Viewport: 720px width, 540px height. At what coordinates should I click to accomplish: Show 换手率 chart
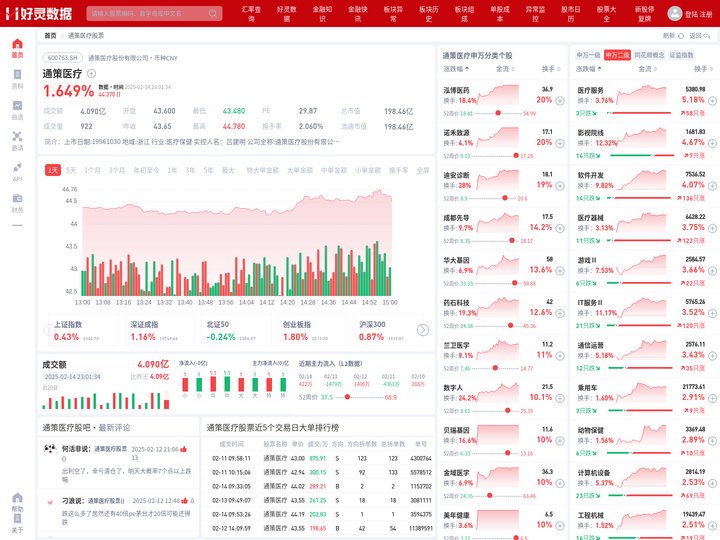(398, 170)
